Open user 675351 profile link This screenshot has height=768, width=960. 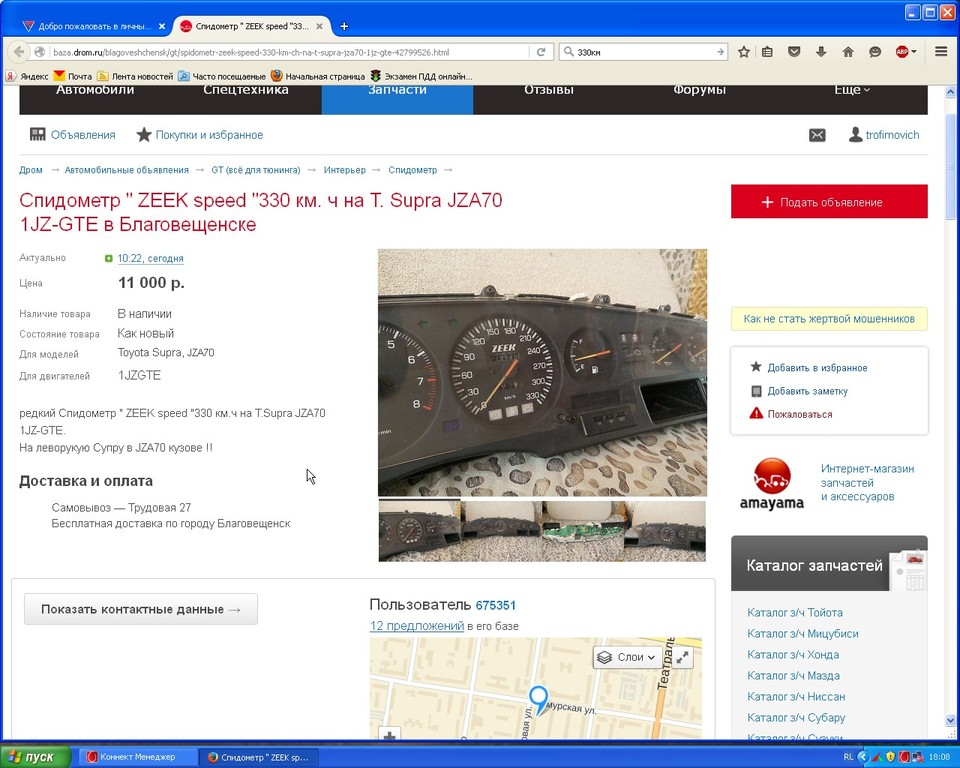(495, 606)
